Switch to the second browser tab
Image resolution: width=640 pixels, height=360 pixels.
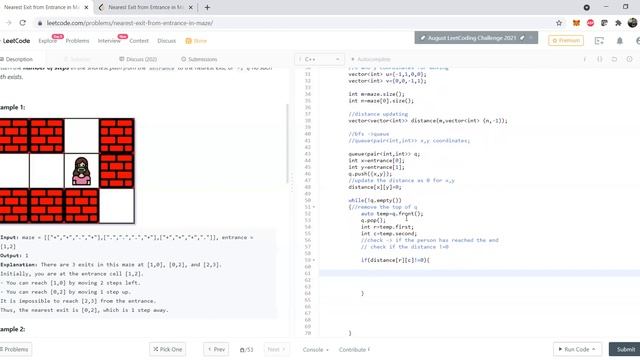click(145, 7)
